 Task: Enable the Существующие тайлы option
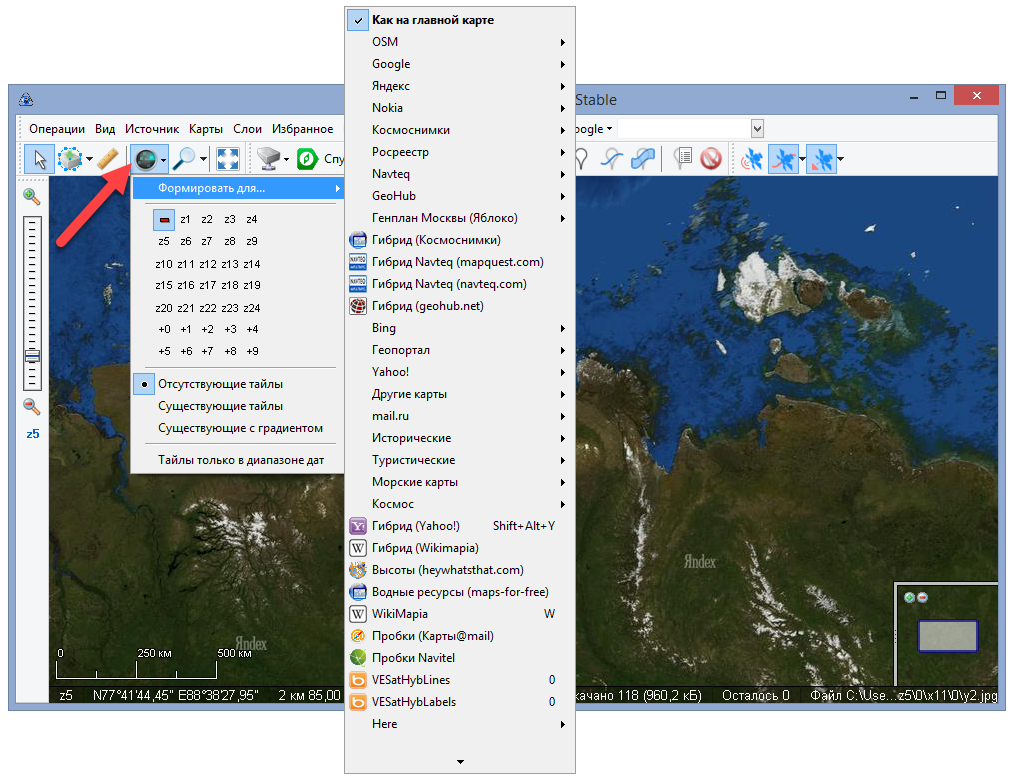(220, 406)
